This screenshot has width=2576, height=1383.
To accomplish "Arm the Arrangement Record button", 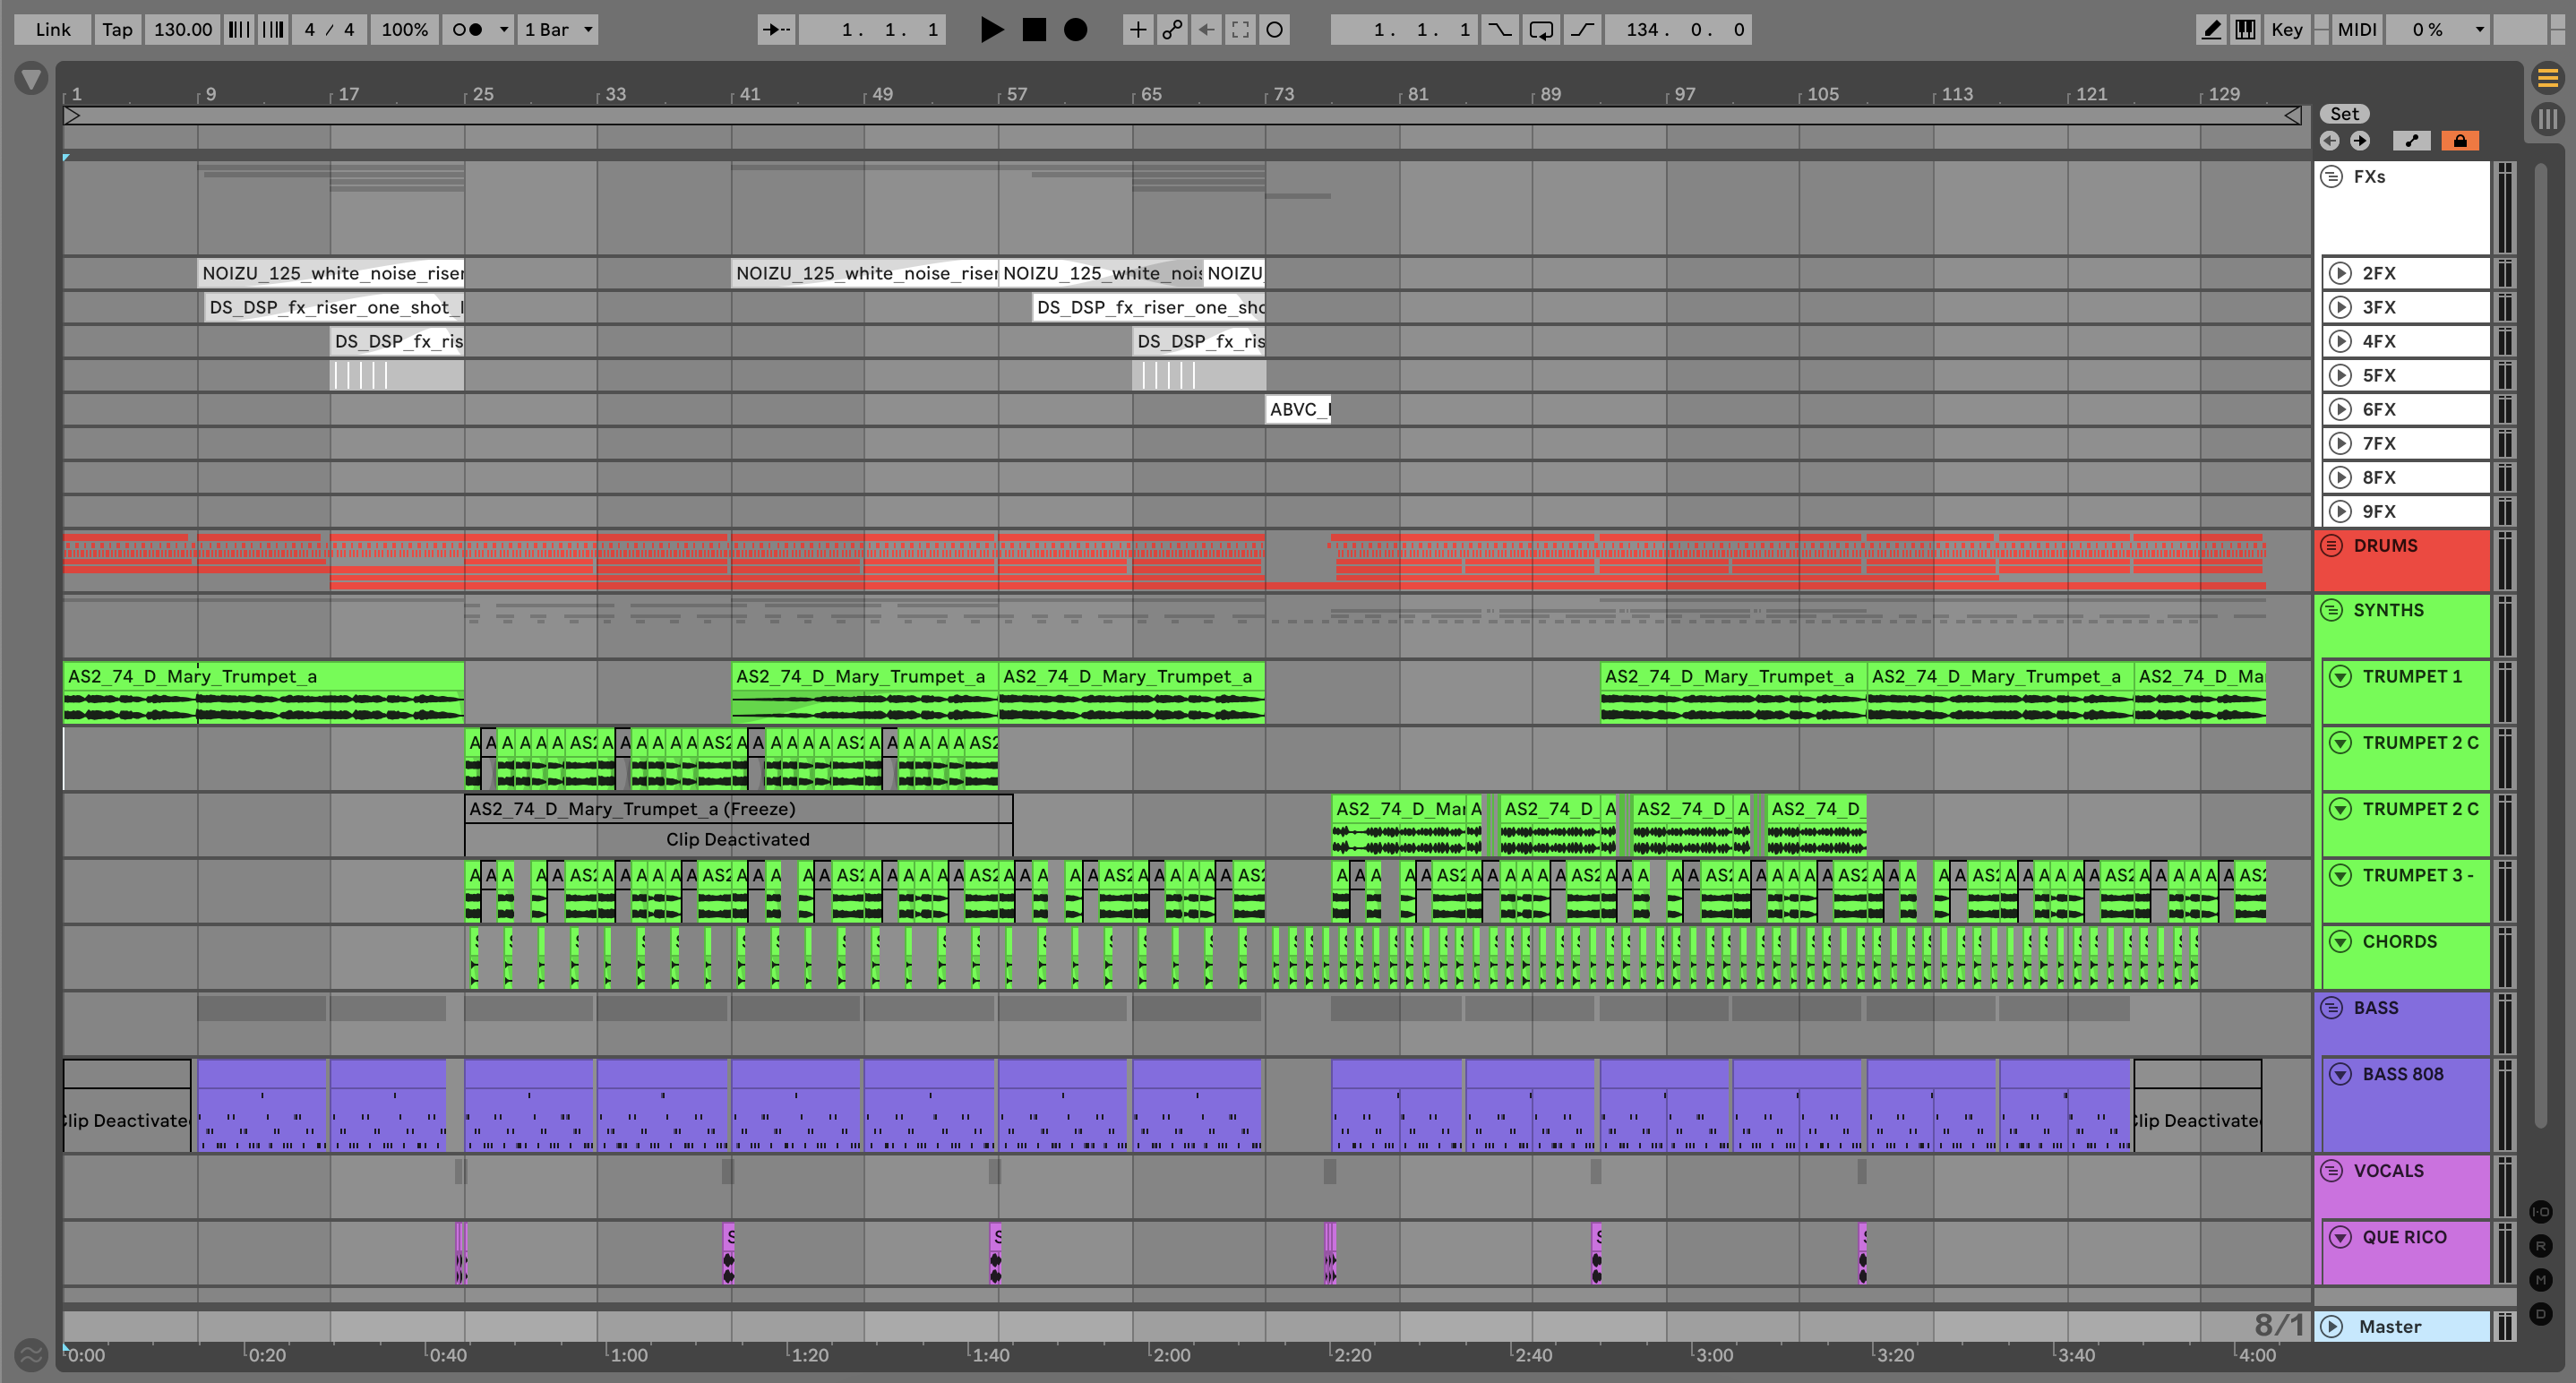I will (x=1075, y=29).
